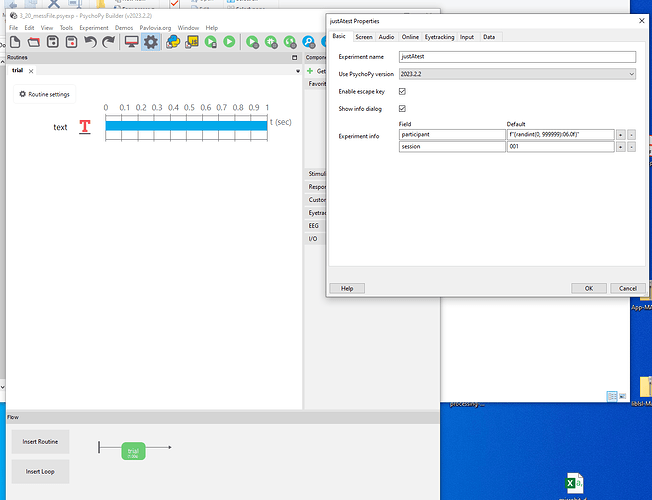This screenshot has height=500, width=652.
Task: Switch to Data settings tab
Action: click(x=489, y=37)
